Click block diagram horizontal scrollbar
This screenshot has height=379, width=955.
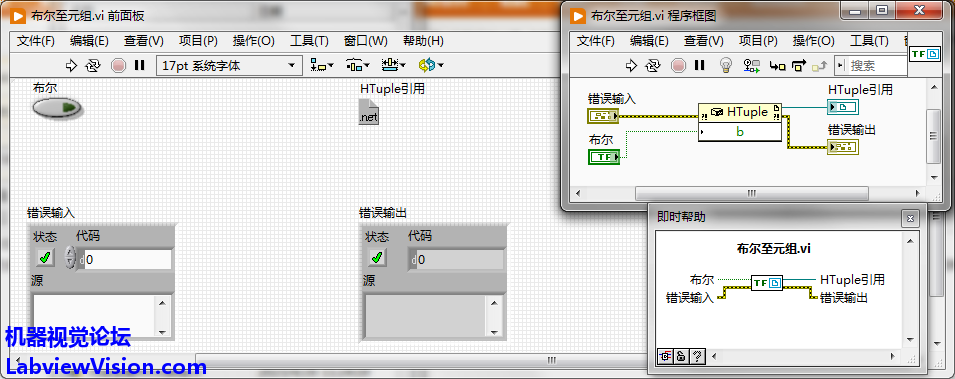tap(751, 193)
